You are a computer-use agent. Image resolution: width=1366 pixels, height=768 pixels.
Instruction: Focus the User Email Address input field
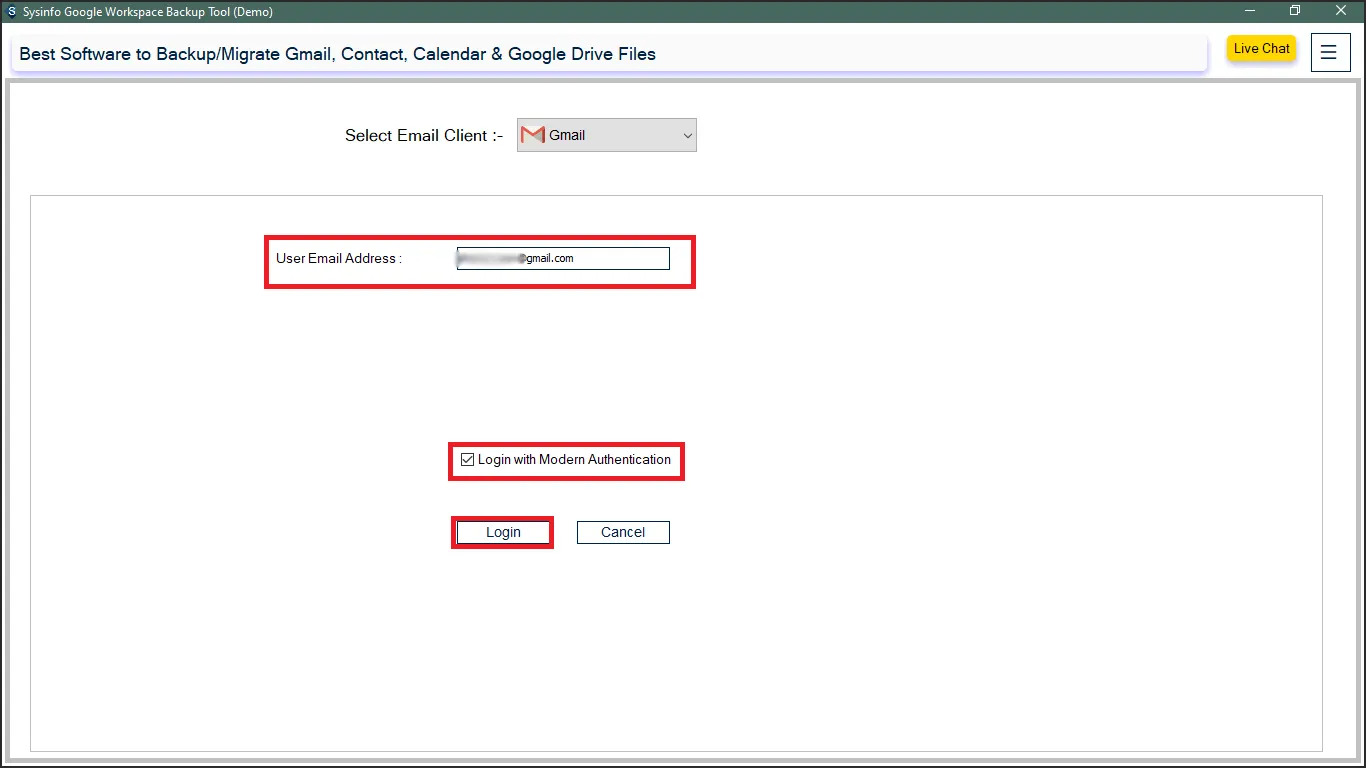(620, 258)
